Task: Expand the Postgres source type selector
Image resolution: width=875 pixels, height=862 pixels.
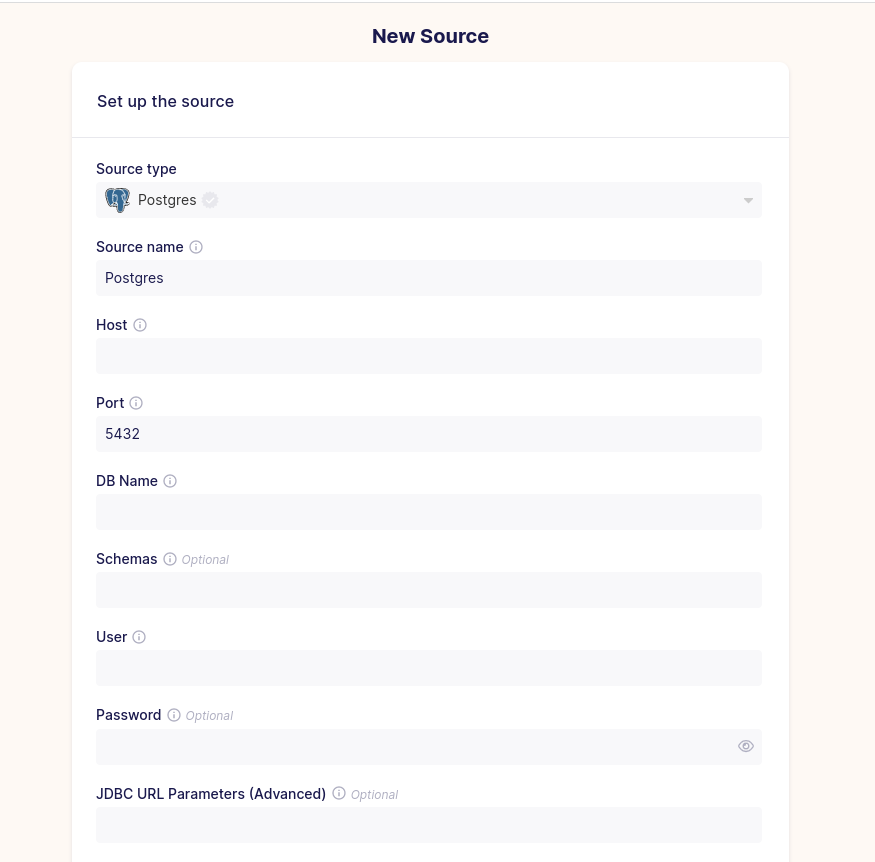Action: (x=429, y=200)
